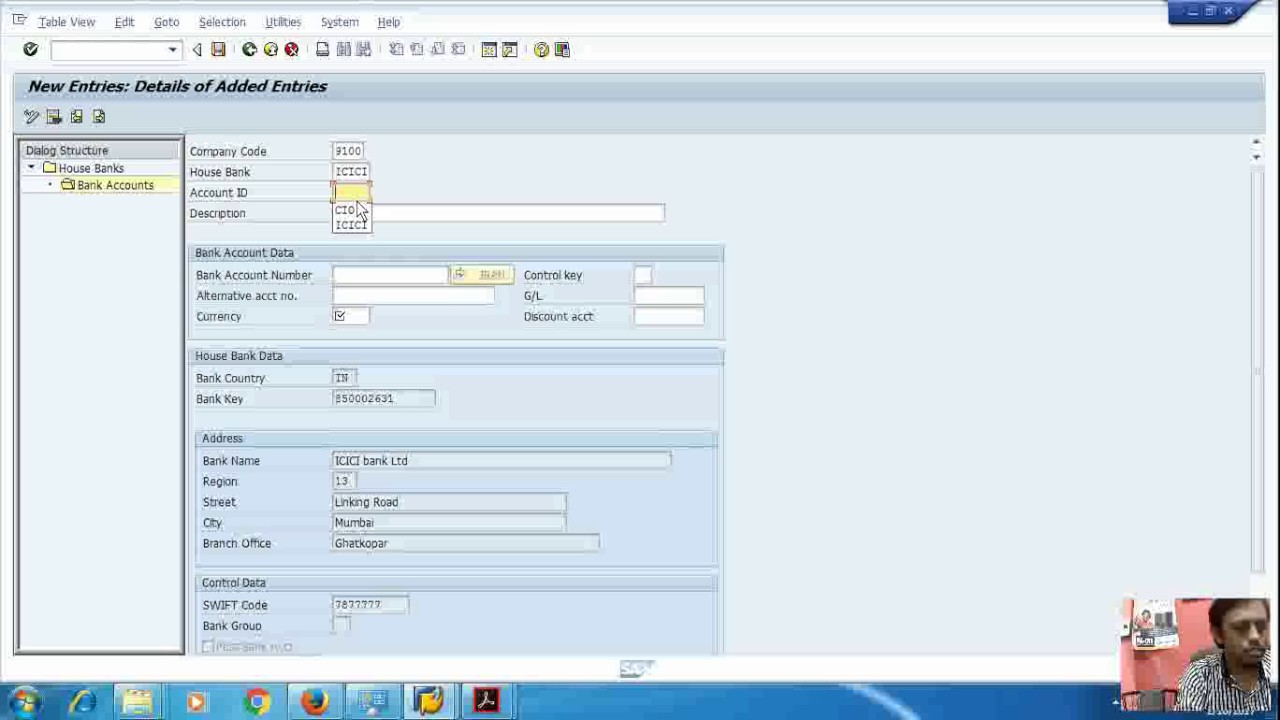Choose CIO from Account ID suggestions
The height and width of the screenshot is (720, 1280).
345,210
